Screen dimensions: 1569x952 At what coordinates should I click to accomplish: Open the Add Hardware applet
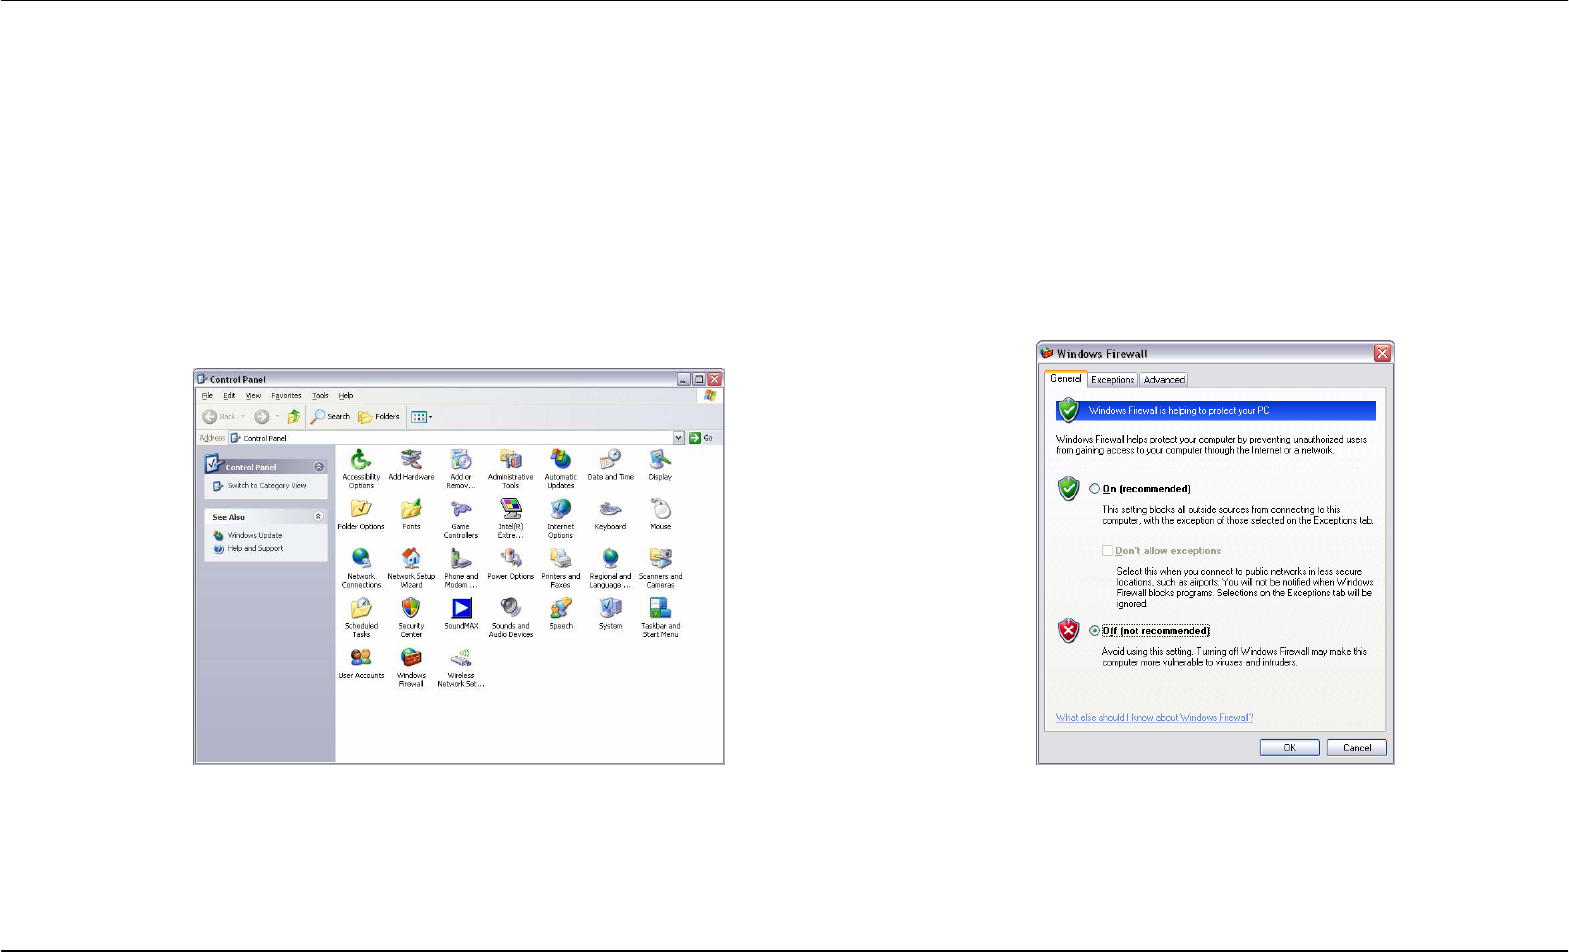(411, 459)
